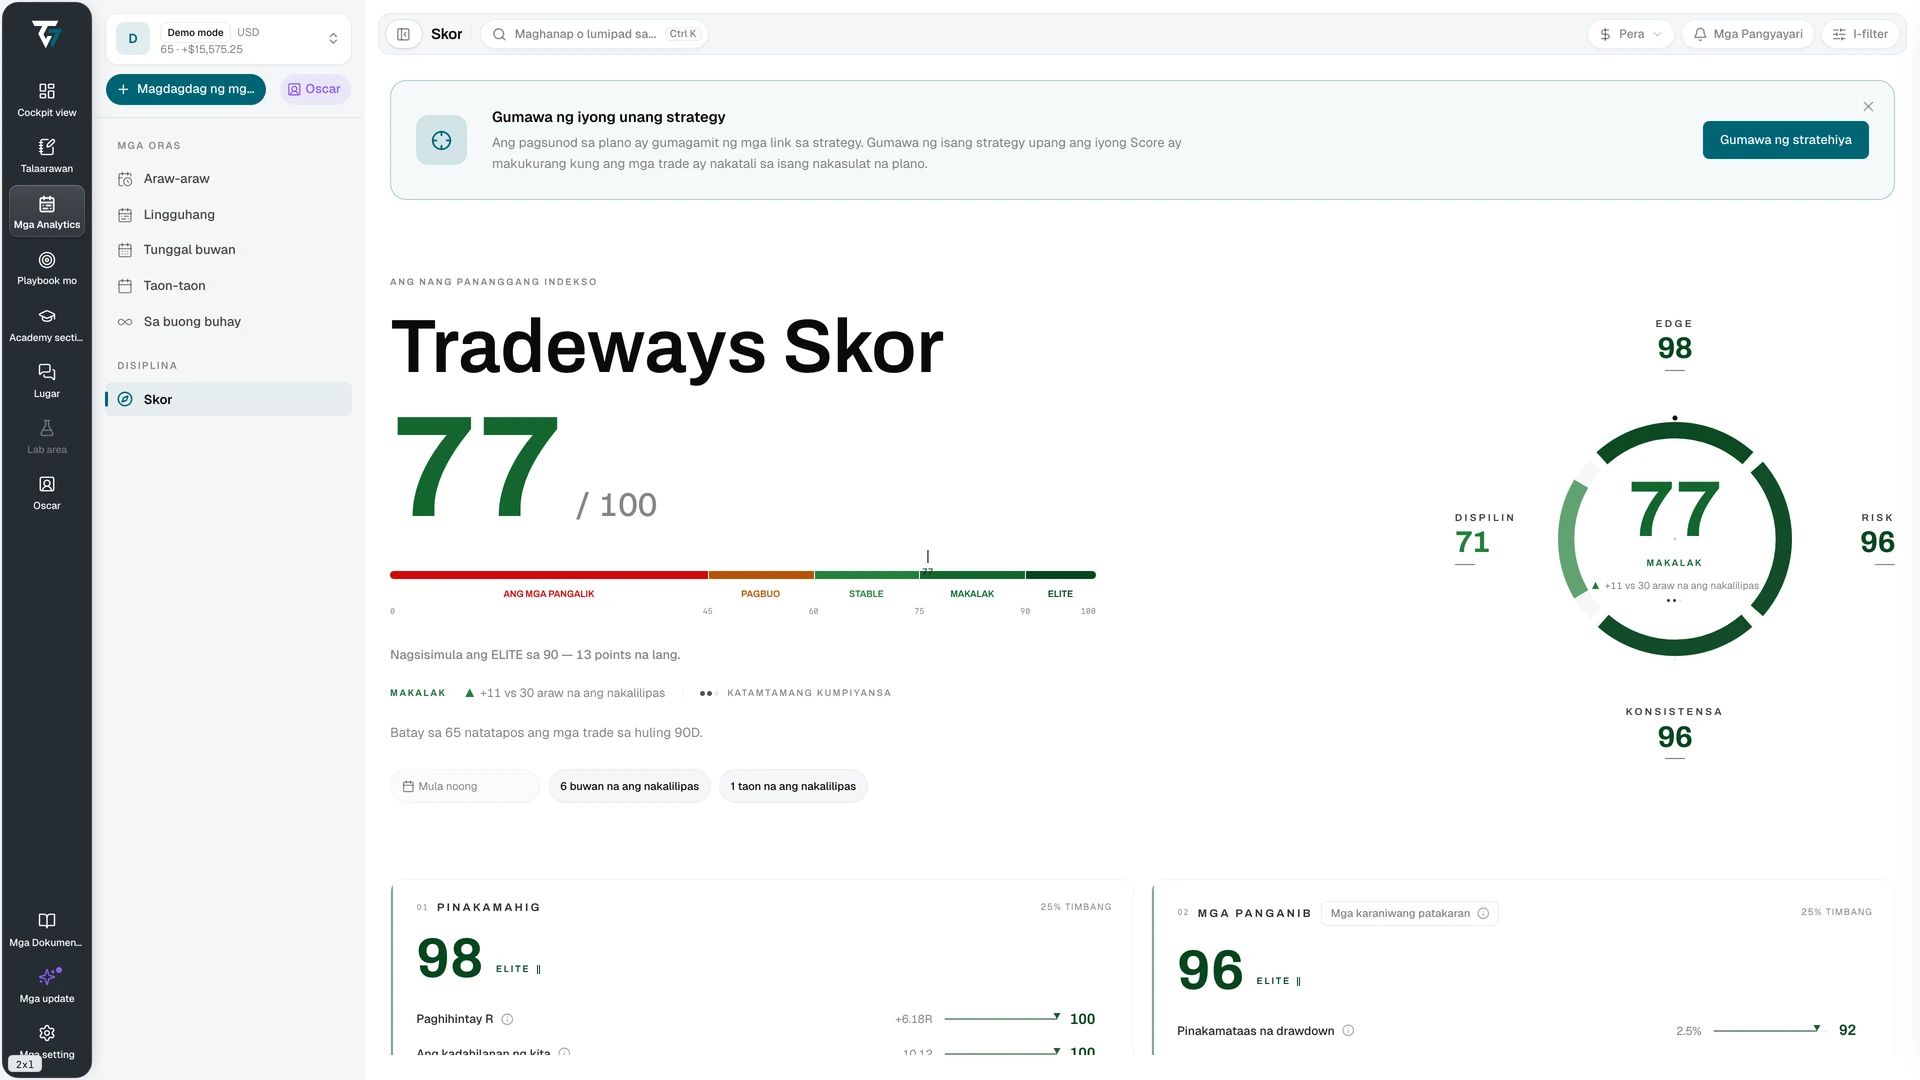Click the ANG MGA PANGALIK segment label
The height and width of the screenshot is (1080, 1920).
point(548,594)
